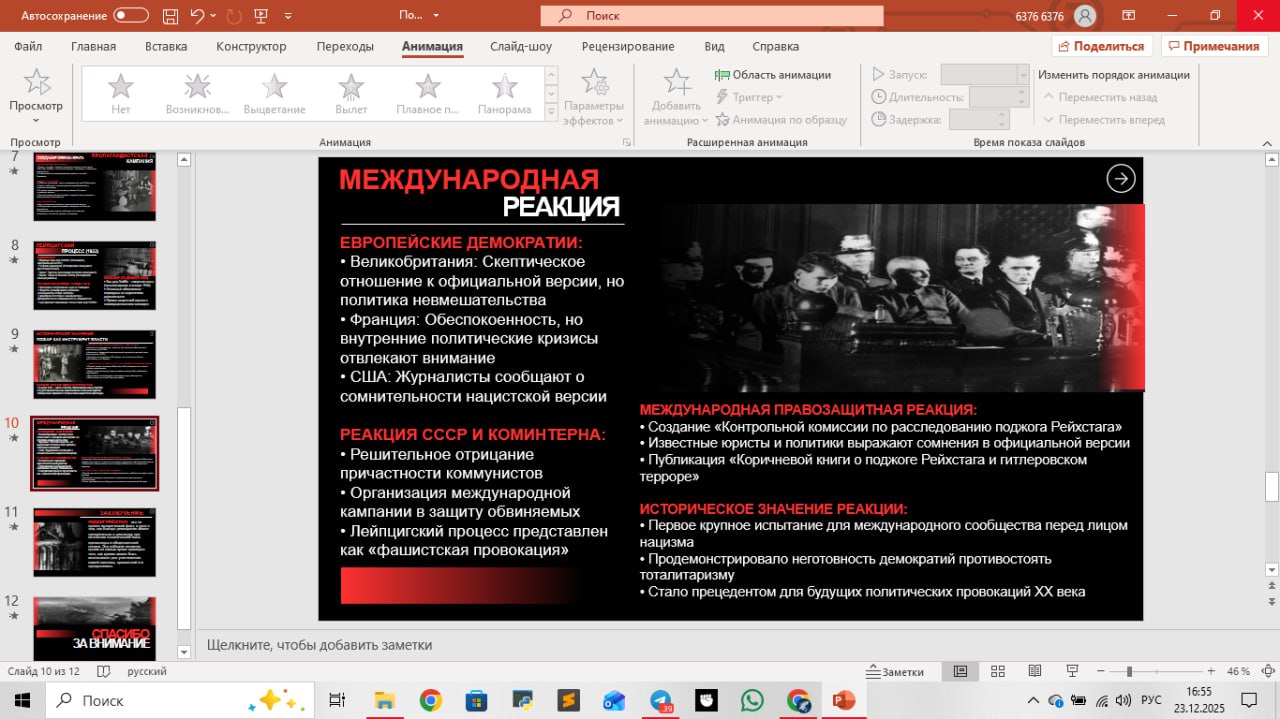The width and height of the screenshot is (1280, 719).
Task: Click the zoom in plus button
Action: (x=1211, y=671)
